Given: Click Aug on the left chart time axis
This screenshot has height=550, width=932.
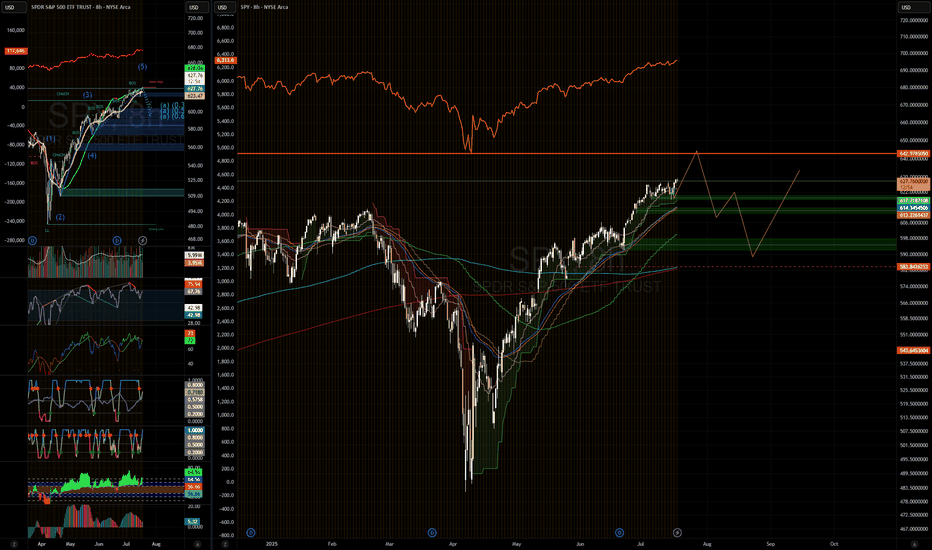Looking at the screenshot, I should coord(156,544).
